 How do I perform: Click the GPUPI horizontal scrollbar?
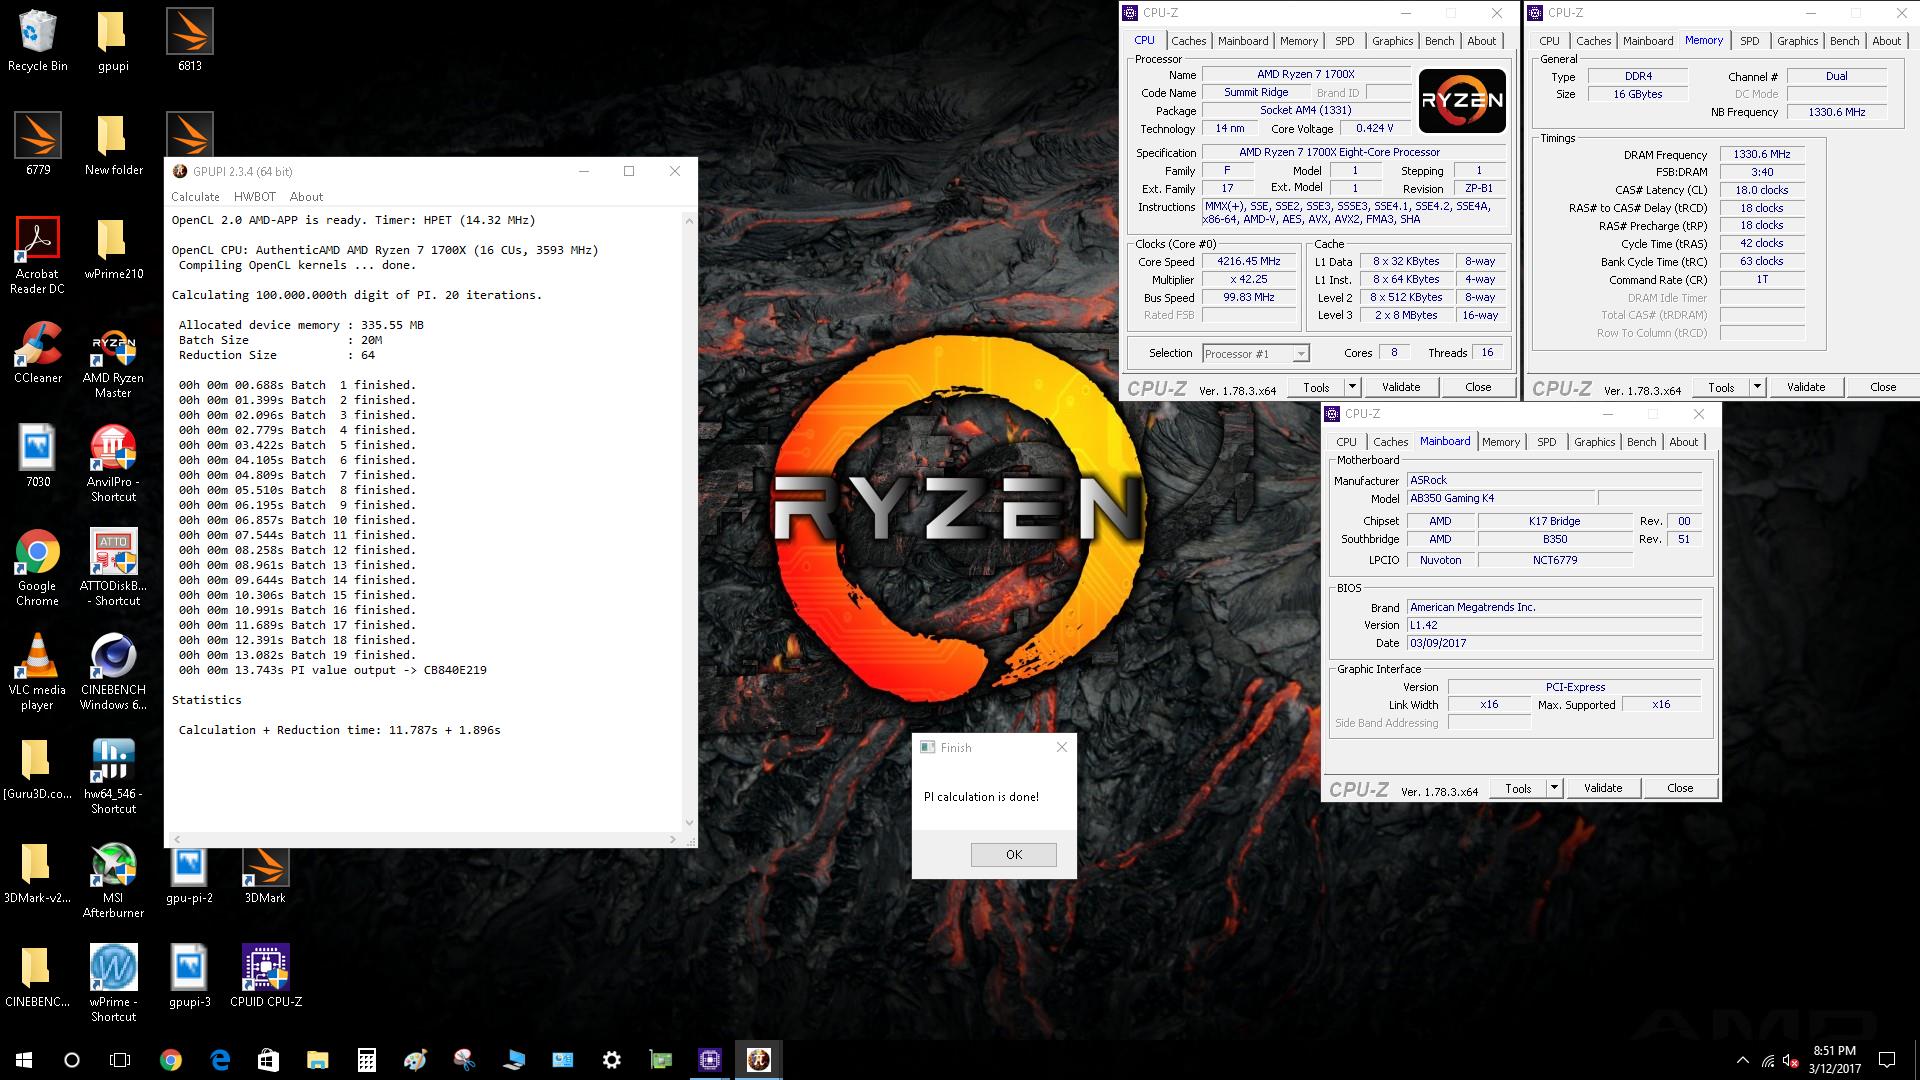tap(425, 840)
